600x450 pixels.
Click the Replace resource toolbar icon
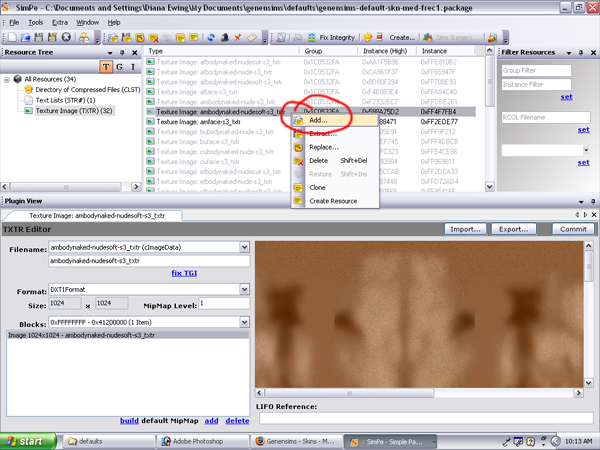140,38
